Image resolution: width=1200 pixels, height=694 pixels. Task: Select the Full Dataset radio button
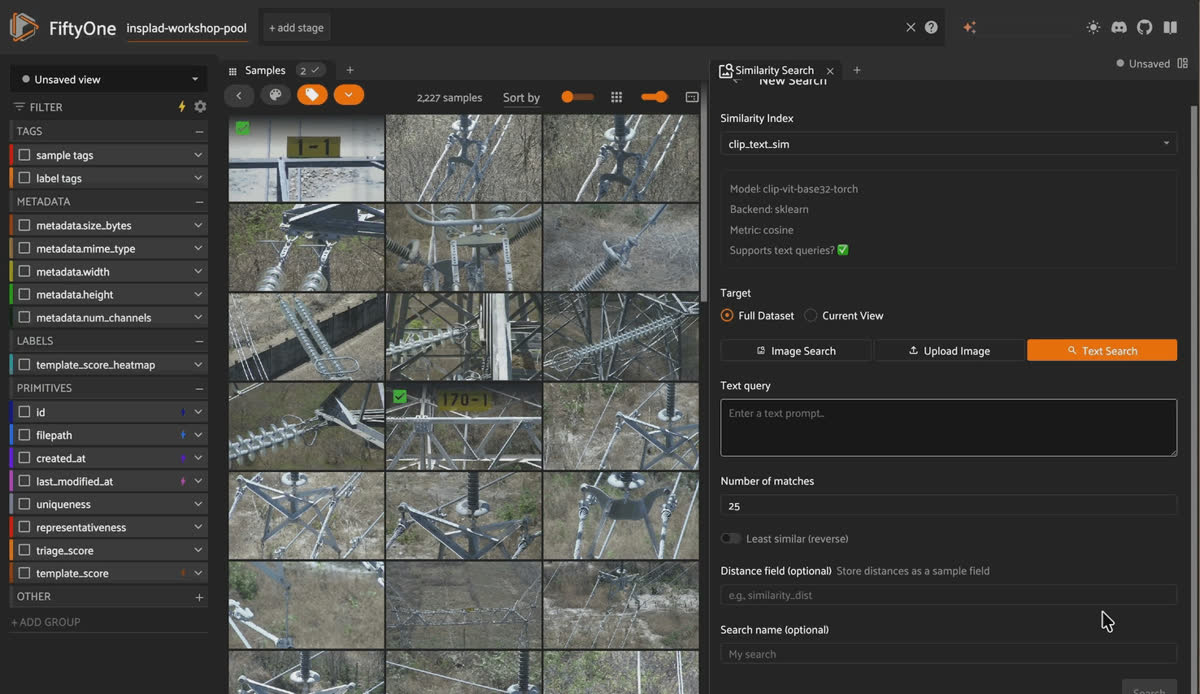pos(727,315)
